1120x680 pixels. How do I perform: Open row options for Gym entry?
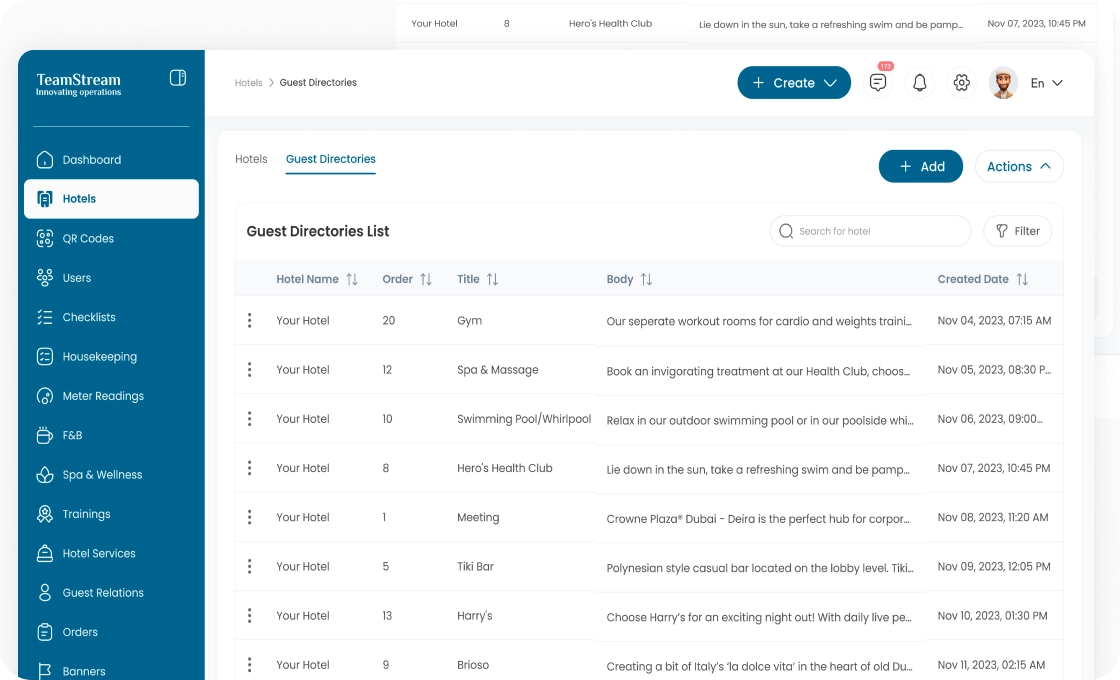(249, 321)
